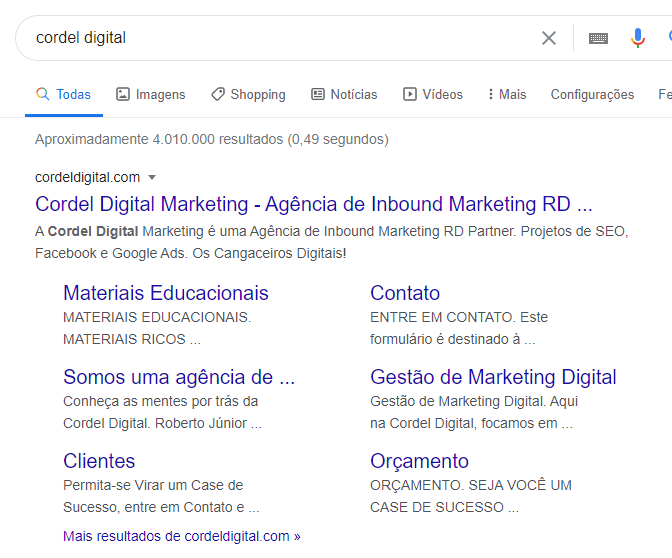
Task: Open the Somos uma agência de sitelink
Action: point(179,377)
